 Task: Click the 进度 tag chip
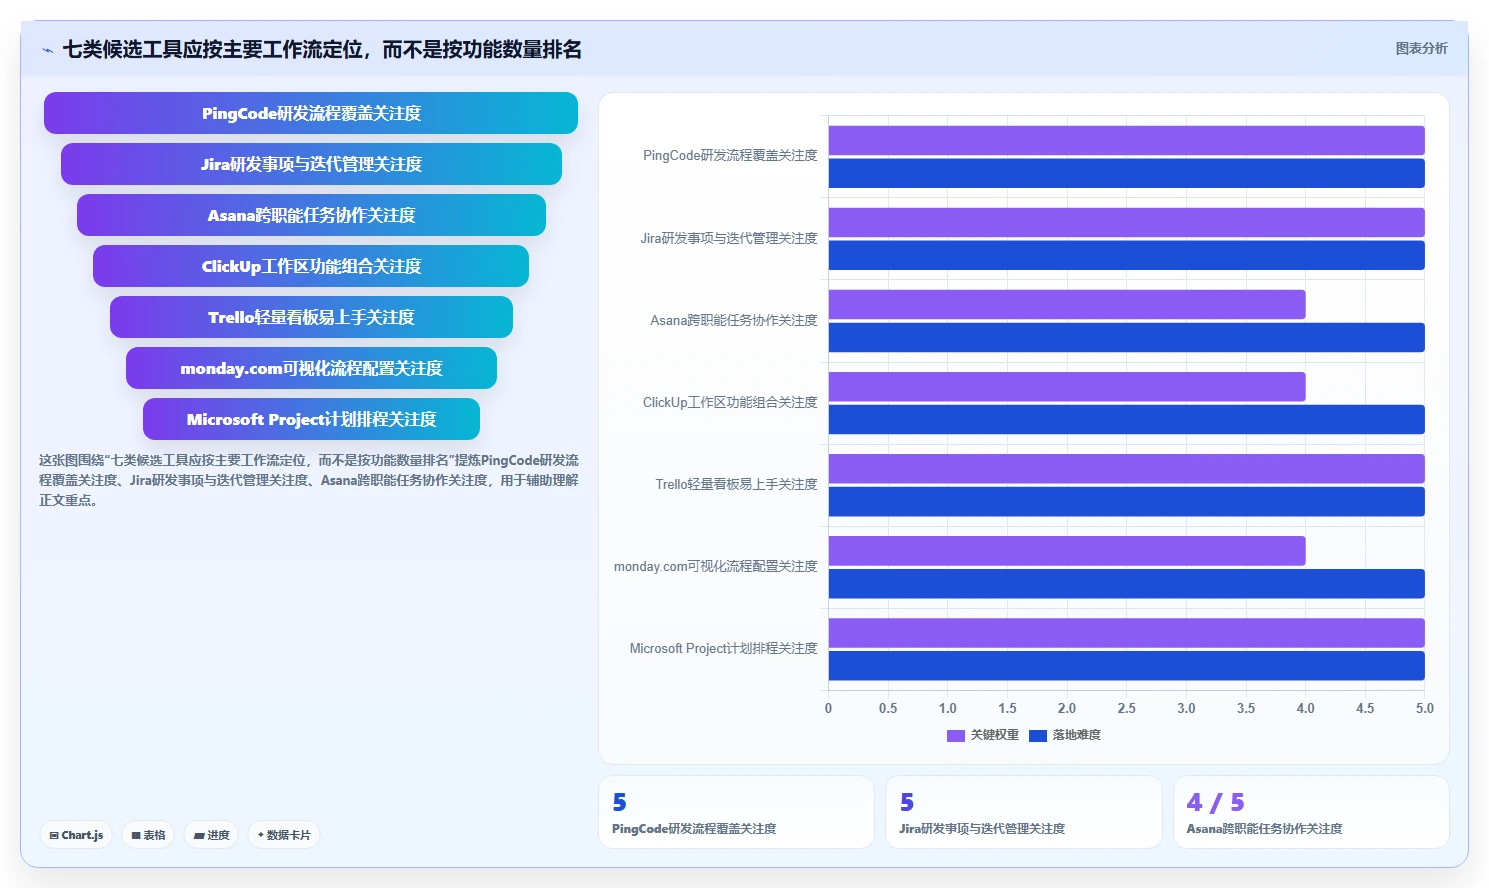pos(211,835)
